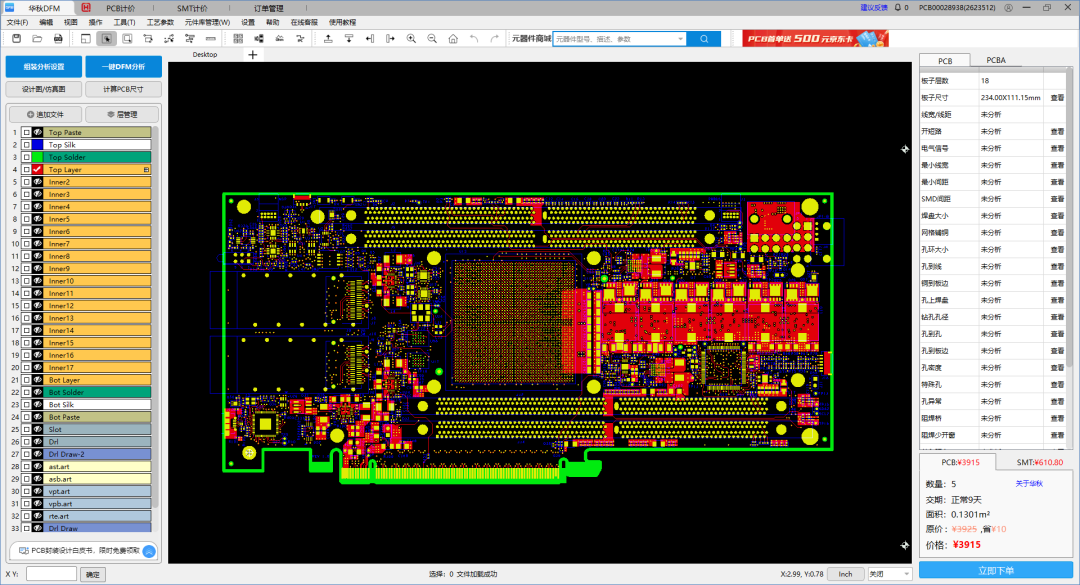Viewport: 1080px width, 585px height.
Task: Switch to the PCBA tab
Action: [995, 60]
